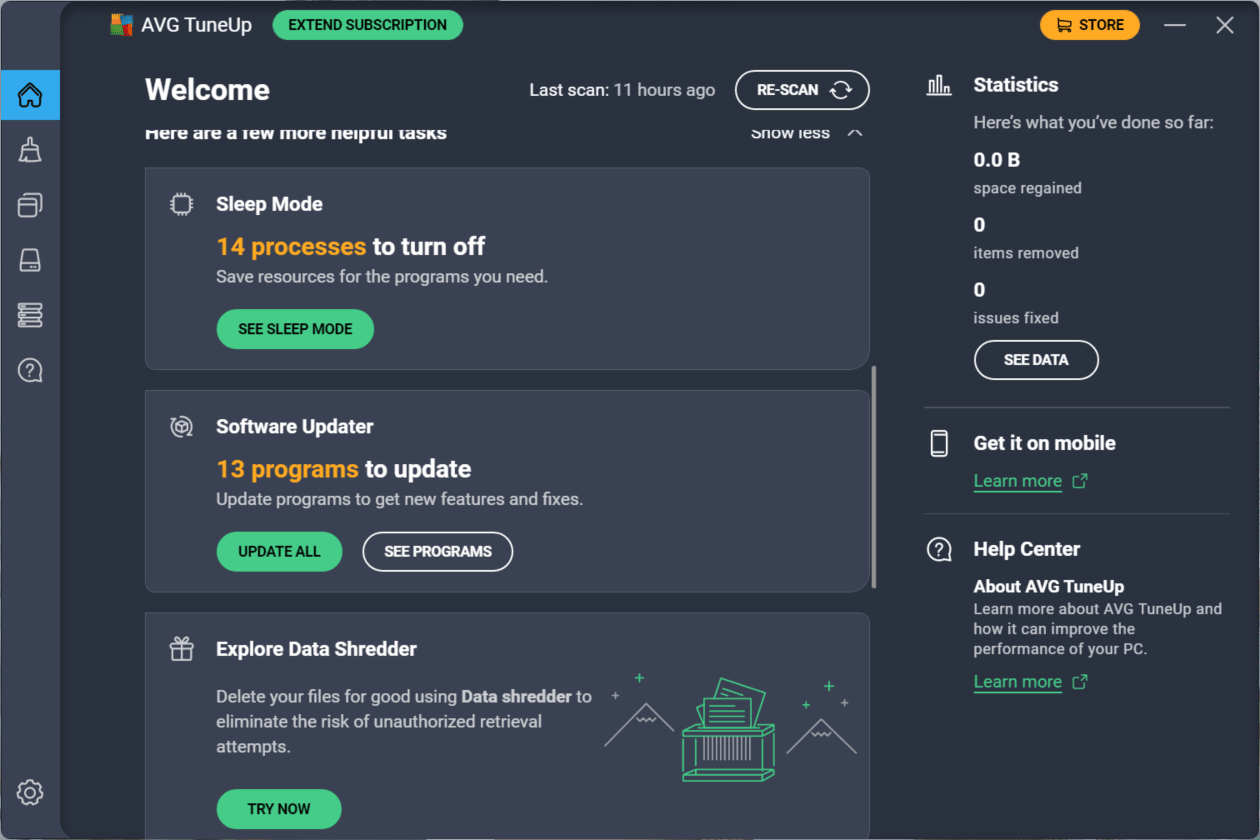Viewport: 1260px width, 840px height.
Task: Click EXTEND SUBSCRIPTION button
Action: coord(367,25)
